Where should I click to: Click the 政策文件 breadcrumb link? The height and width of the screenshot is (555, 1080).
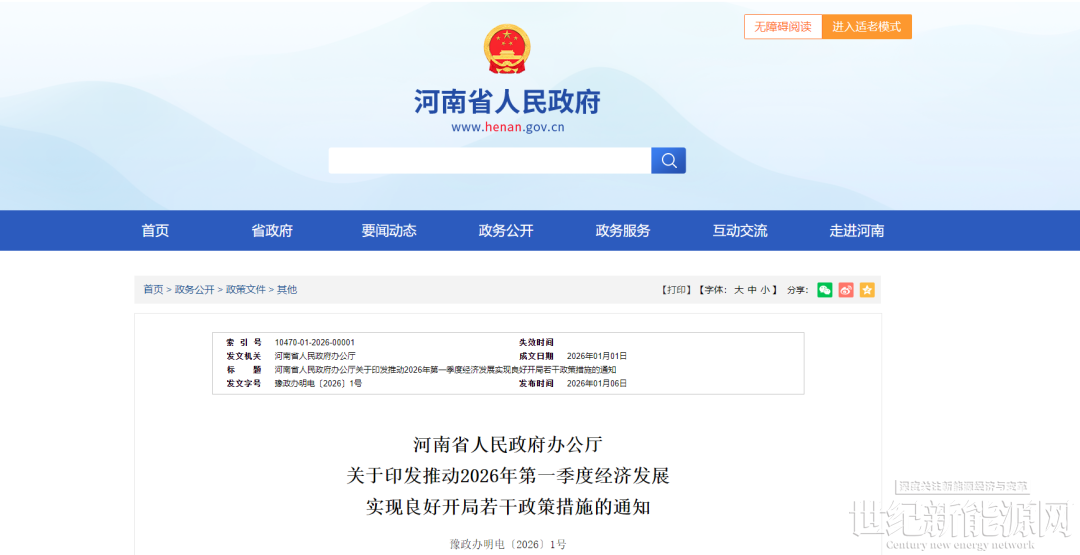(x=246, y=290)
